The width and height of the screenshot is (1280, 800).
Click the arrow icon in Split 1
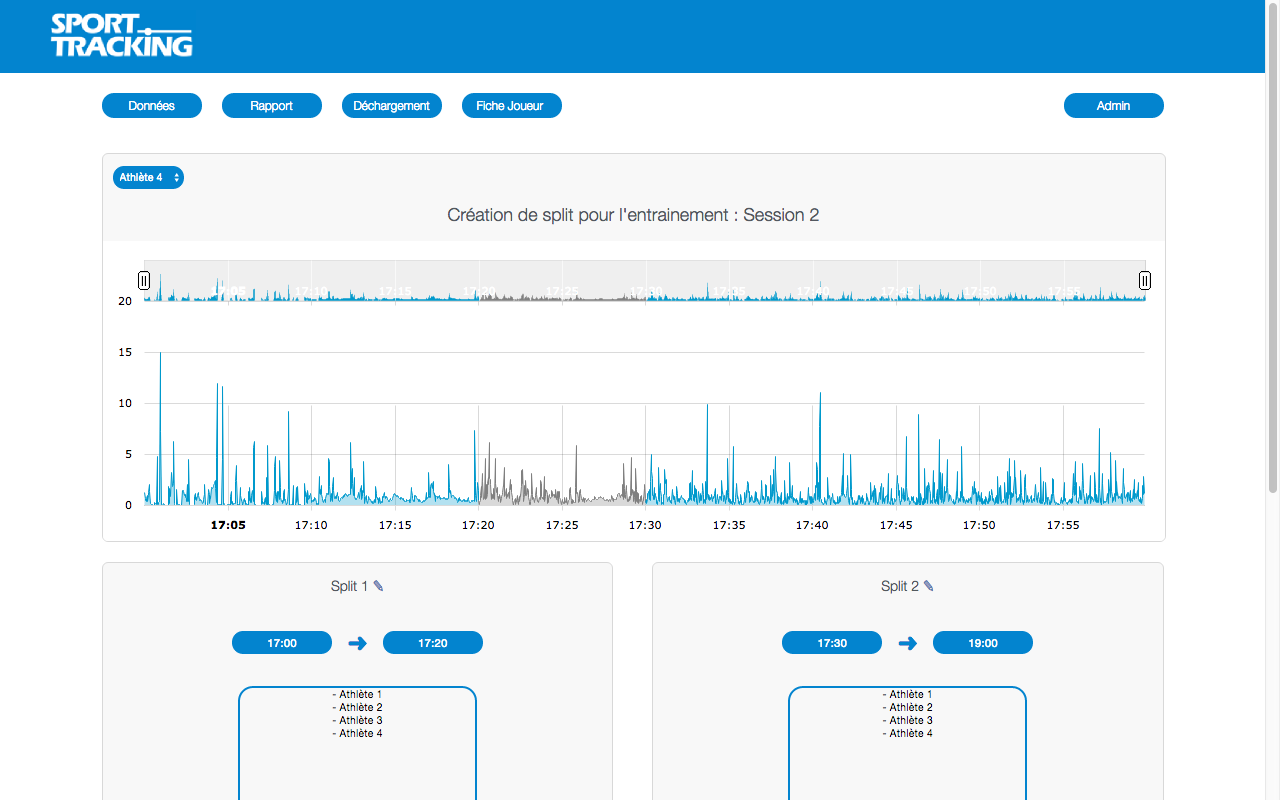coord(357,643)
